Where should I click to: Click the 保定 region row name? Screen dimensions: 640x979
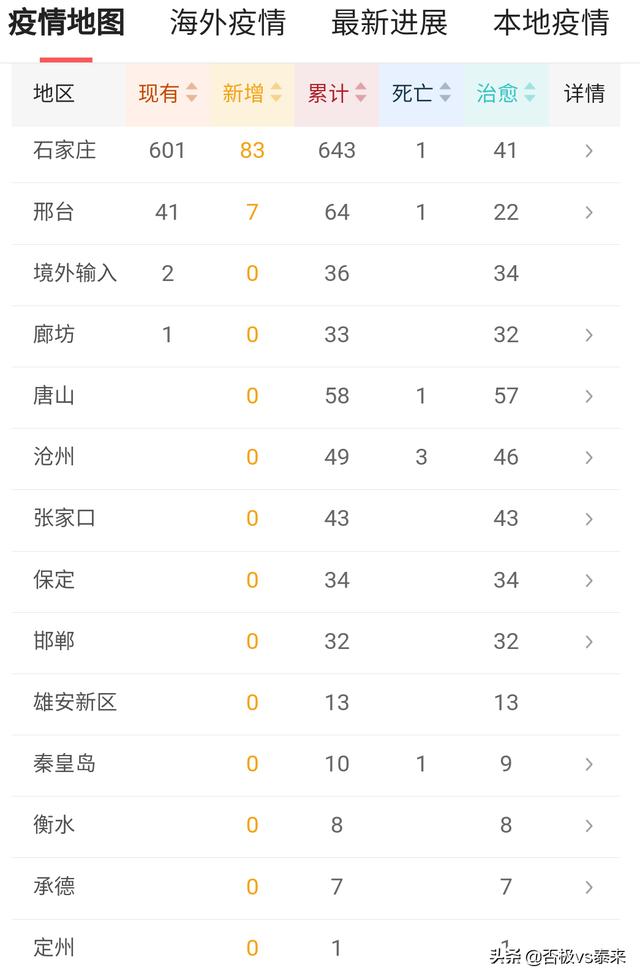[54, 579]
